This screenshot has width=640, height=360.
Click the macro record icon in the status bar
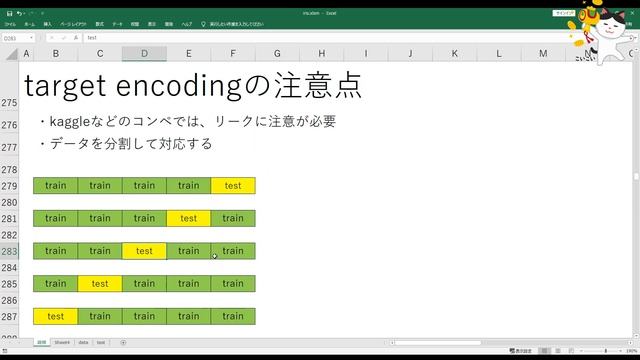click(5, 351)
